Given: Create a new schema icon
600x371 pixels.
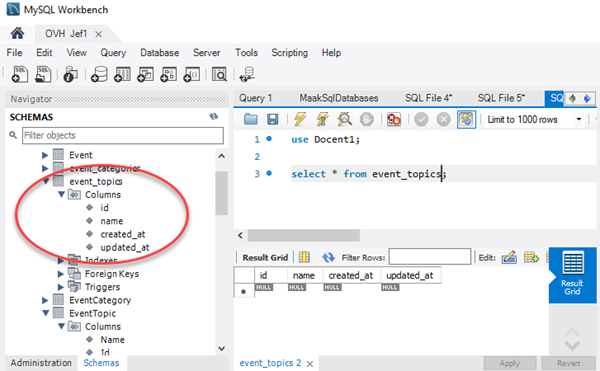Looking at the screenshot, I should pyautogui.click(x=99, y=74).
